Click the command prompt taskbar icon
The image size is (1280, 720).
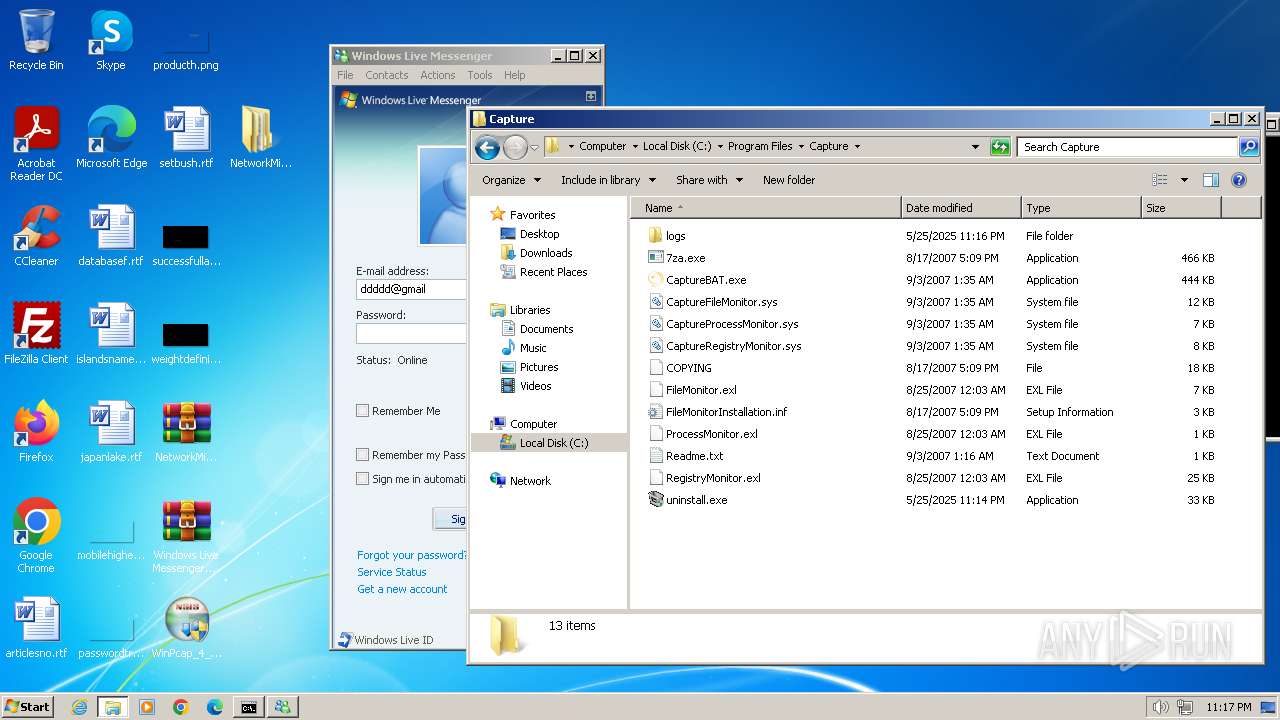point(248,707)
